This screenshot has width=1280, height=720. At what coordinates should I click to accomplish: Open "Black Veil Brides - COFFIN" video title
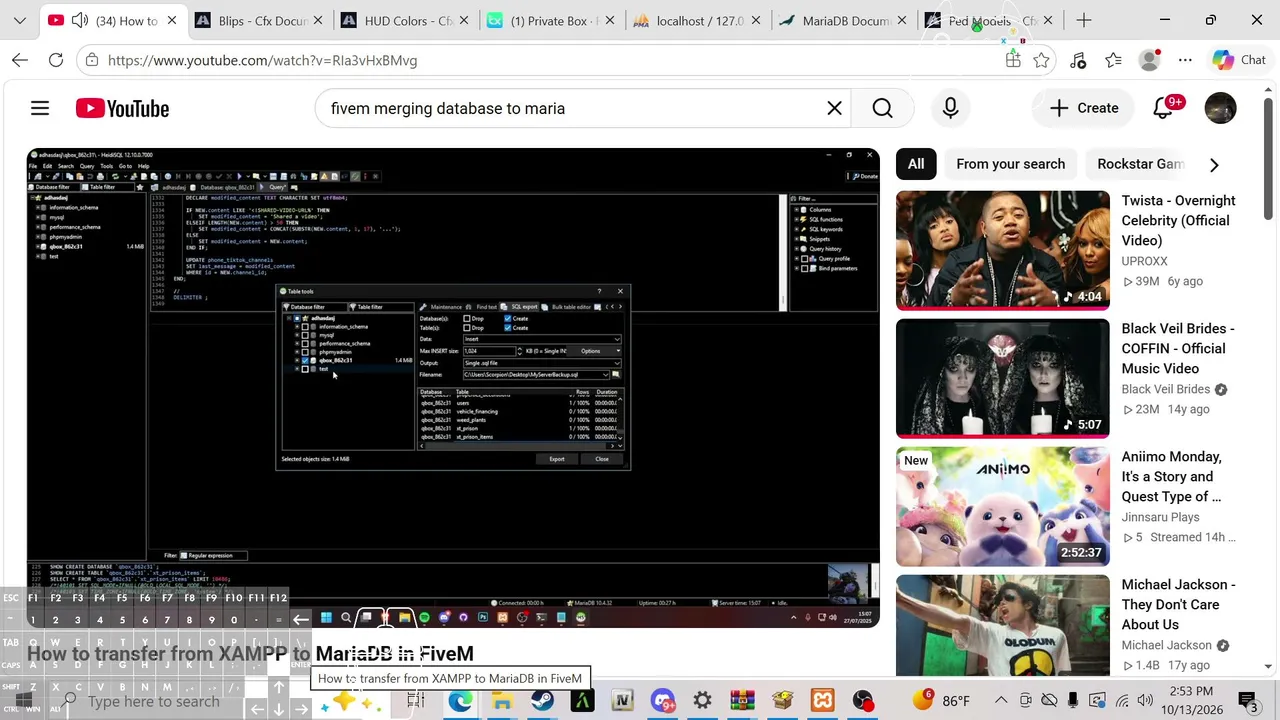tap(1178, 348)
